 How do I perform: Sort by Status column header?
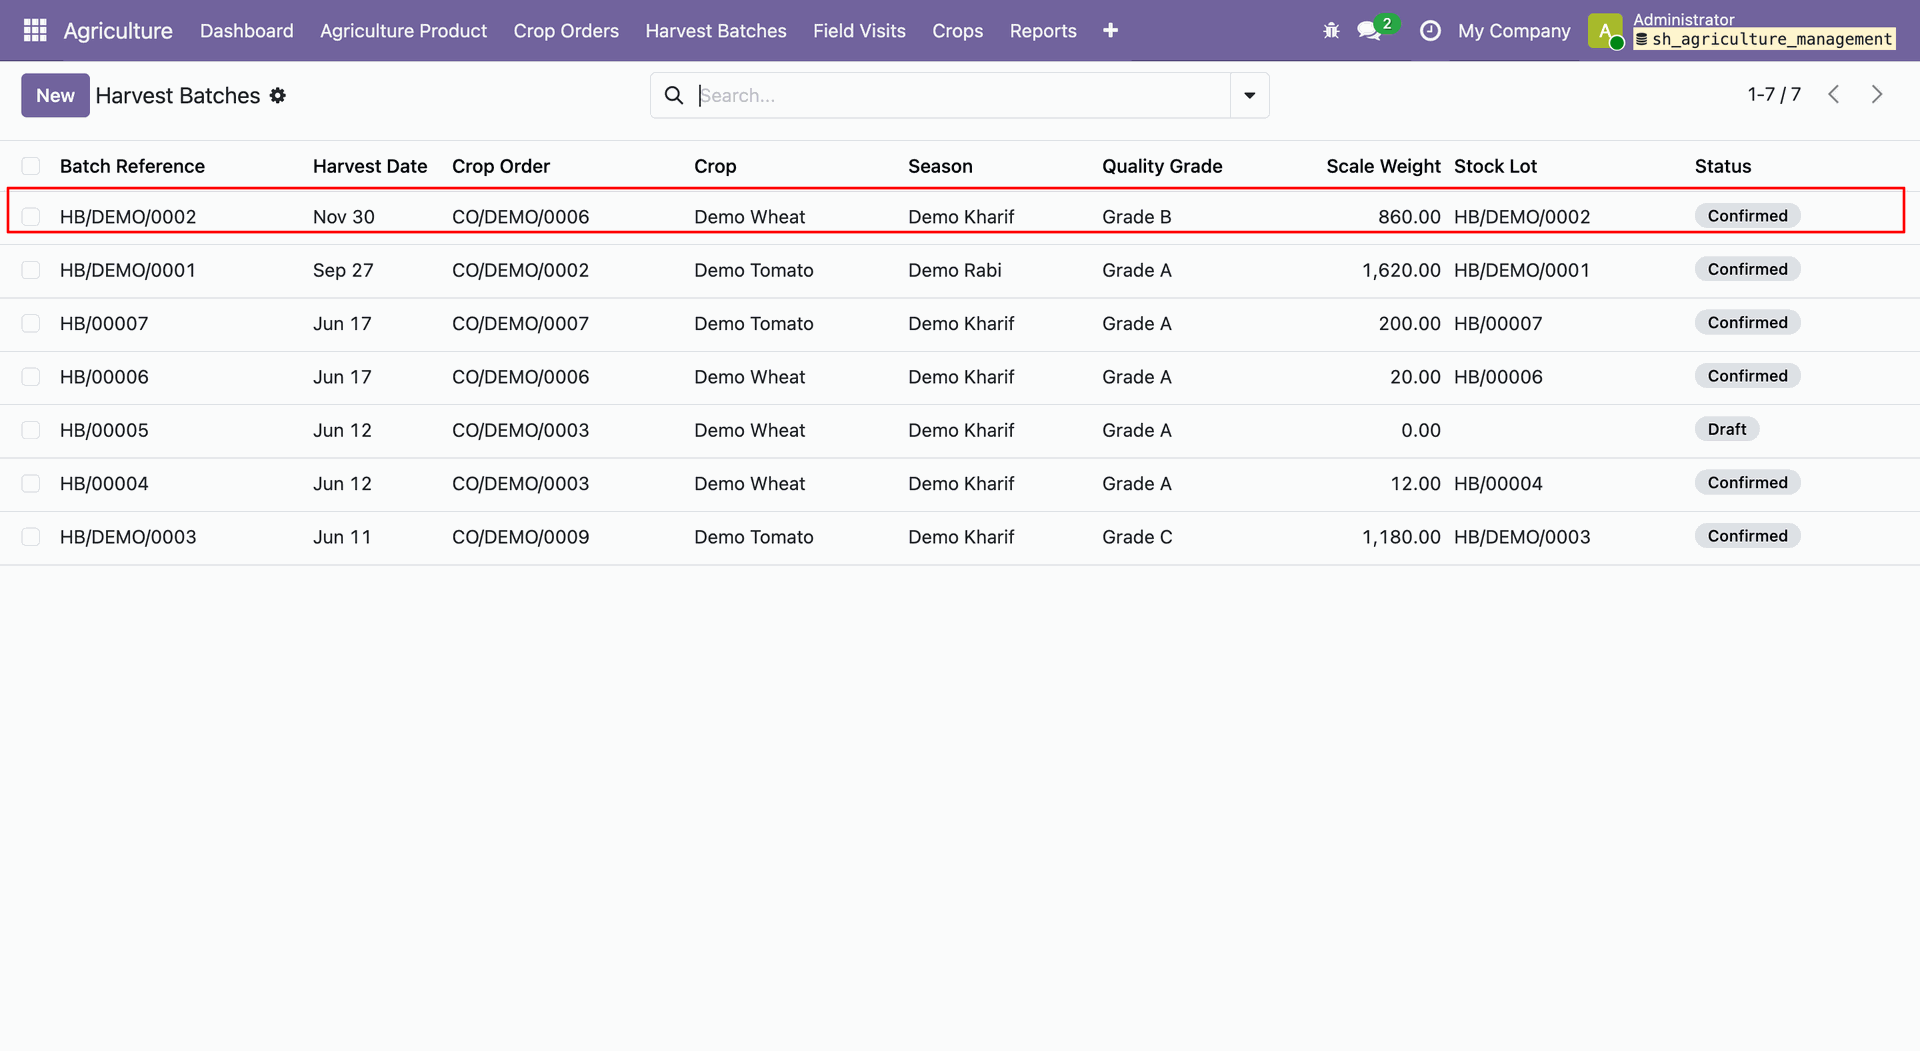click(x=1723, y=166)
